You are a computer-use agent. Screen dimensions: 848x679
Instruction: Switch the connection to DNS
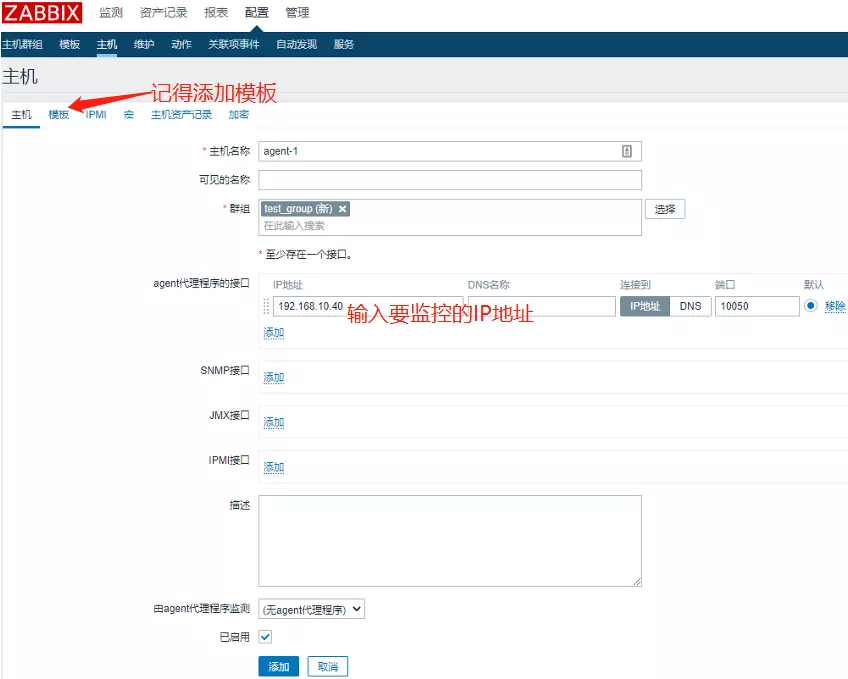coord(690,306)
